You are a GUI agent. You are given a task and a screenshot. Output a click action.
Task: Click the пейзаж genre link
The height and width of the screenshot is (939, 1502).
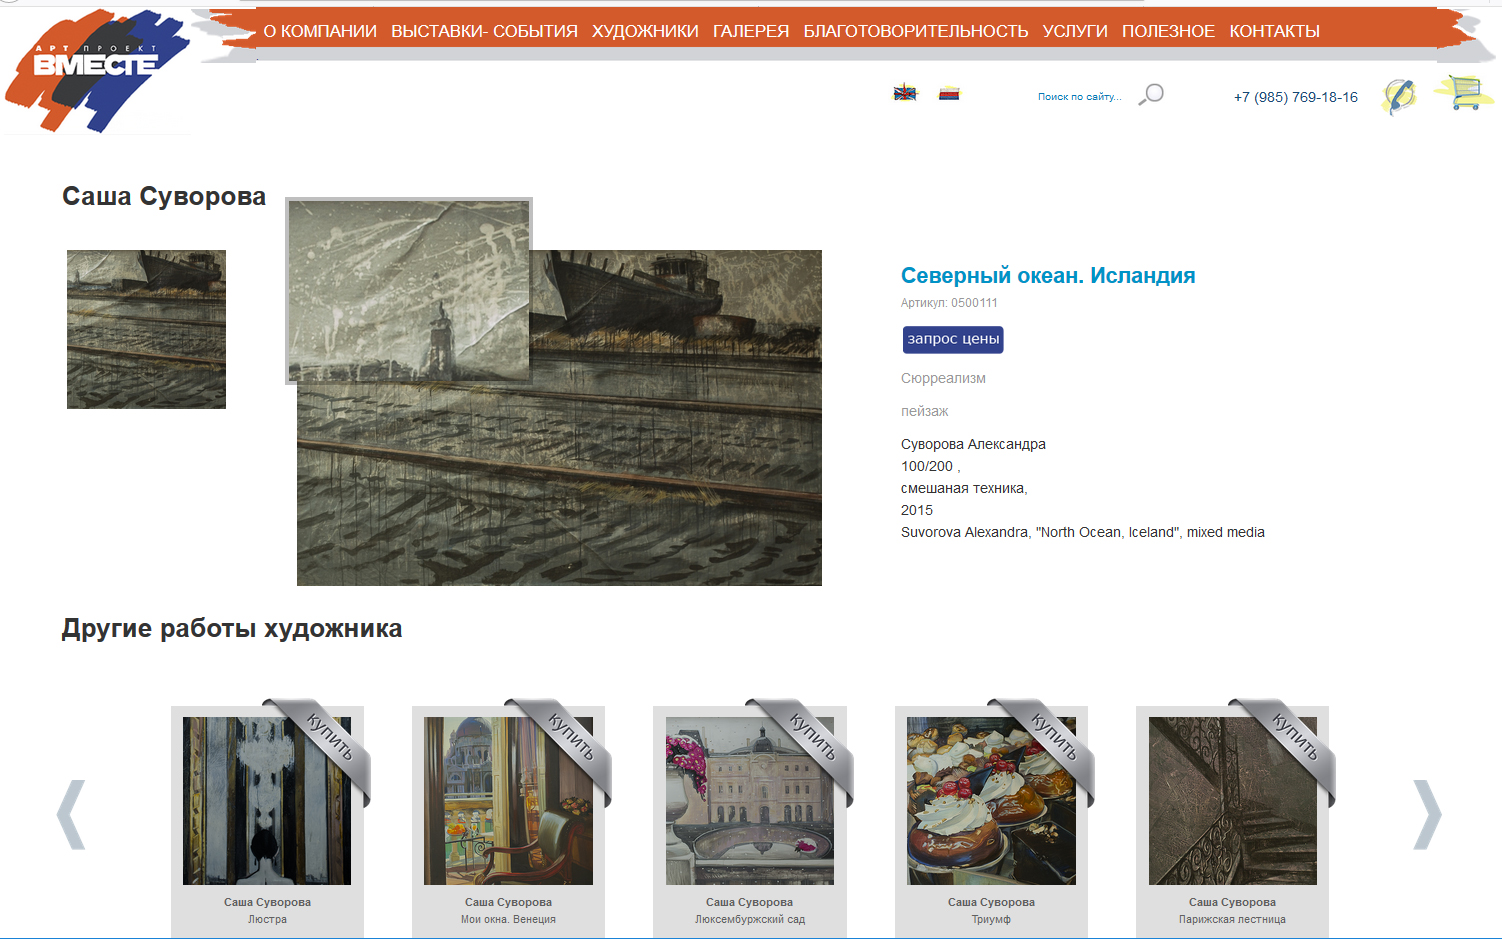(925, 411)
